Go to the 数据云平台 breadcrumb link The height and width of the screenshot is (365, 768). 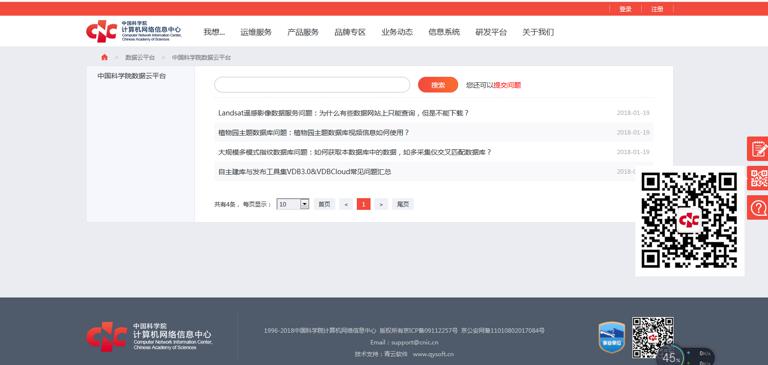pos(140,57)
